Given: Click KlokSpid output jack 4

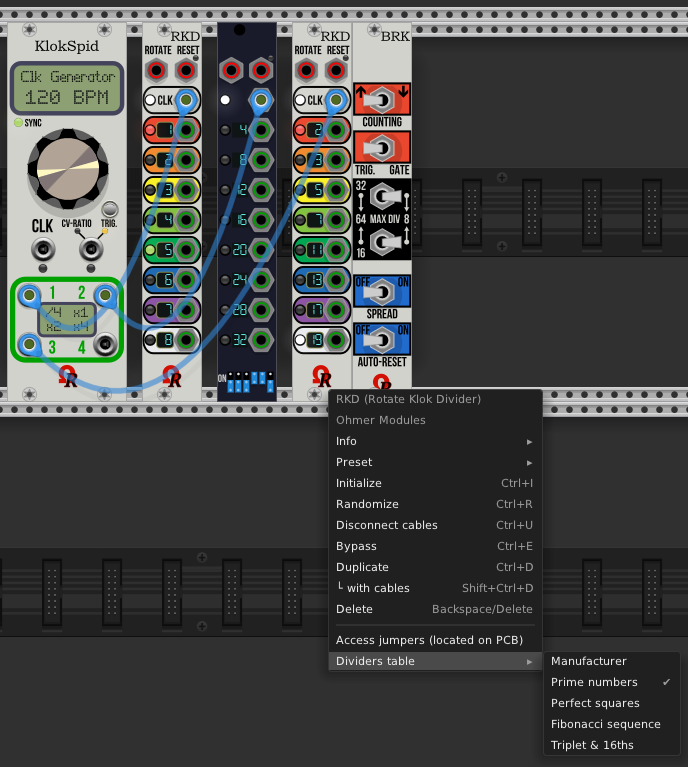Looking at the screenshot, I should pyautogui.click(x=105, y=344).
